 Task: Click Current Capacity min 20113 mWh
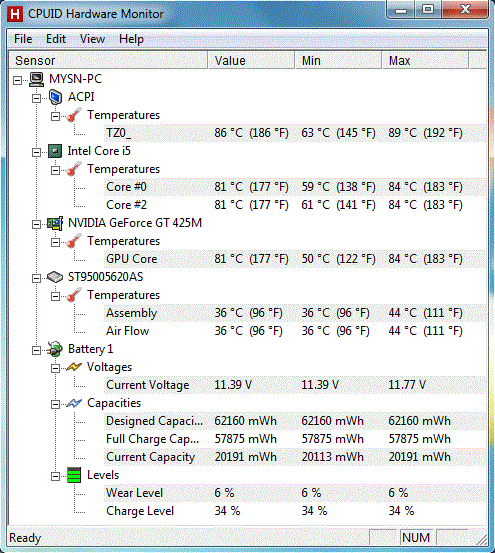click(332, 457)
